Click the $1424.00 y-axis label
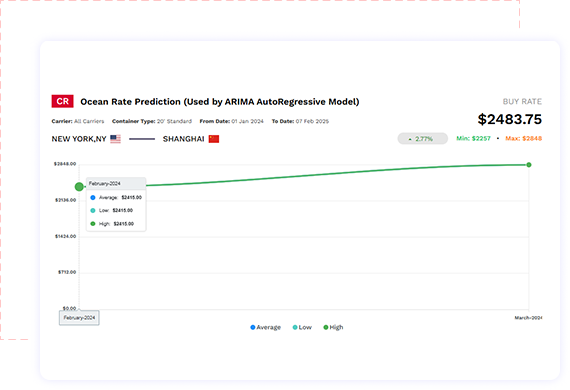 coord(65,237)
